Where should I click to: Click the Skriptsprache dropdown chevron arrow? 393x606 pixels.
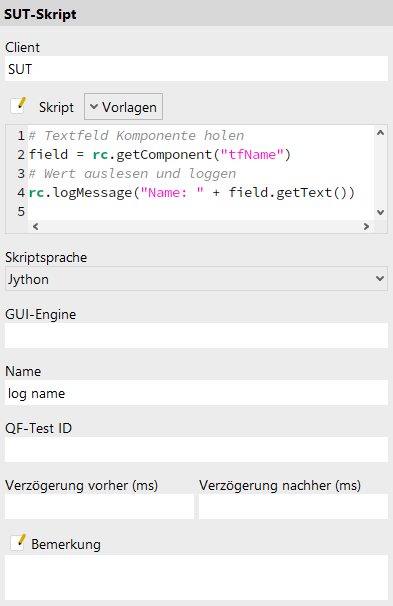[380, 279]
